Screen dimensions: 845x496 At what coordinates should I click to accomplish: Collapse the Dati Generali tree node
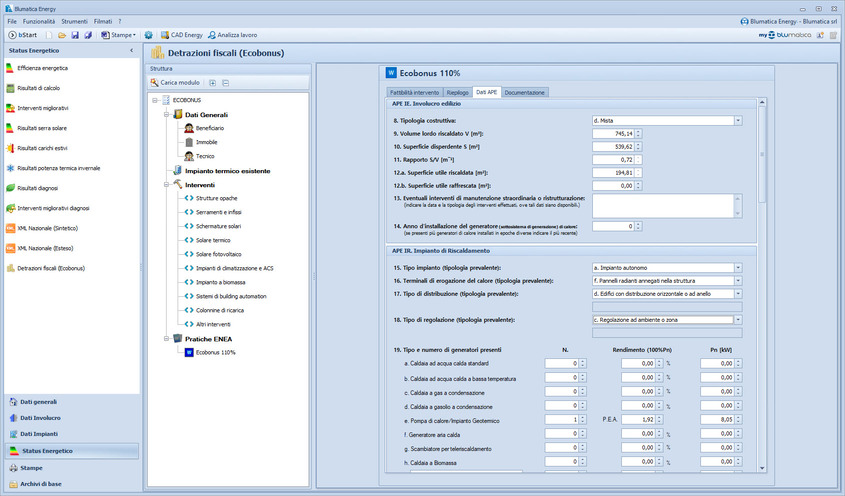[167, 115]
